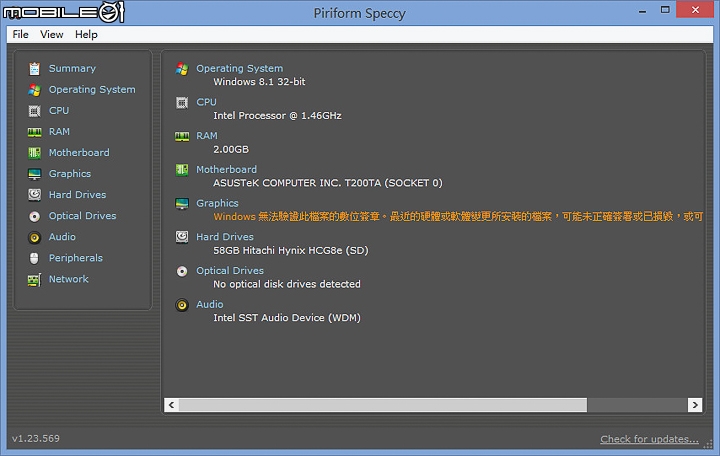The height and width of the screenshot is (456, 720).
Task: Click the RAM icon in summary panel
Action: coord(182,136)
